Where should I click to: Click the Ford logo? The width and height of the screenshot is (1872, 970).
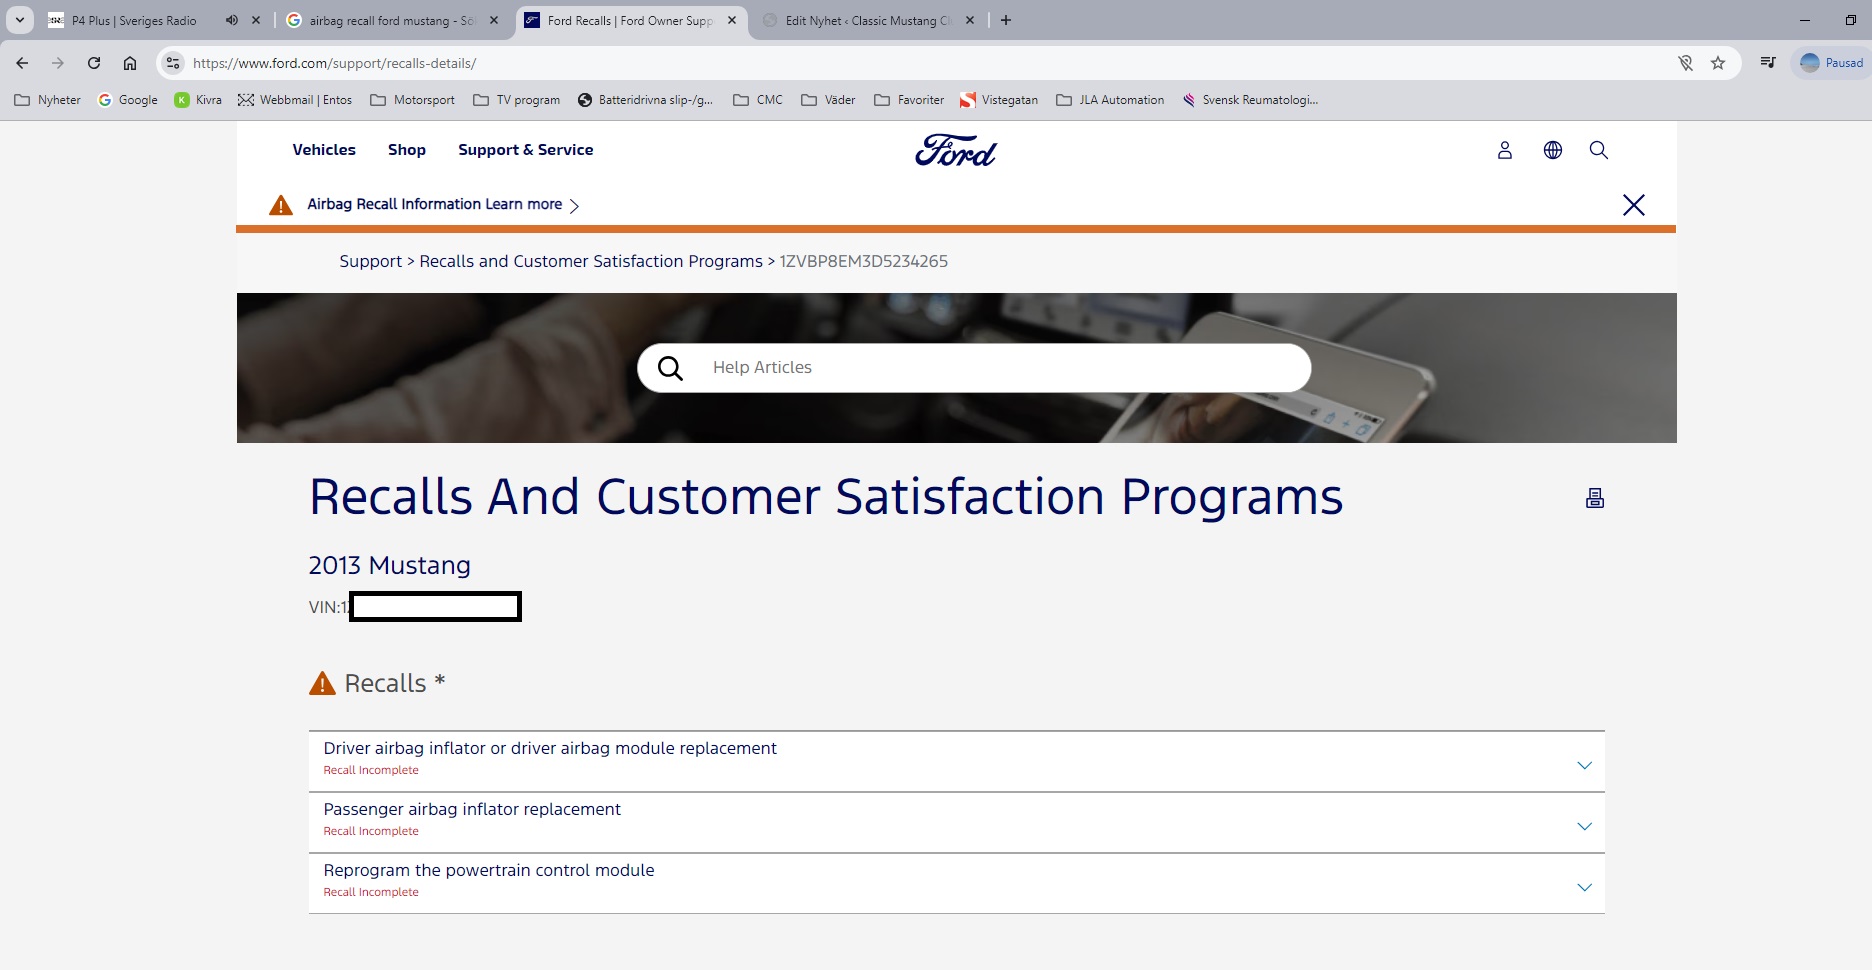pos(956,150)
